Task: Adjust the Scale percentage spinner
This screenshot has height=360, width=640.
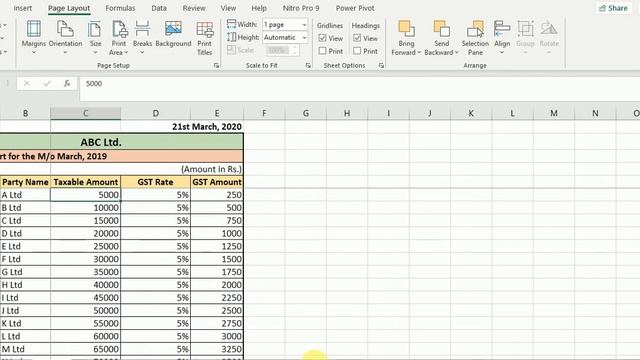Action: click(295, 50)
